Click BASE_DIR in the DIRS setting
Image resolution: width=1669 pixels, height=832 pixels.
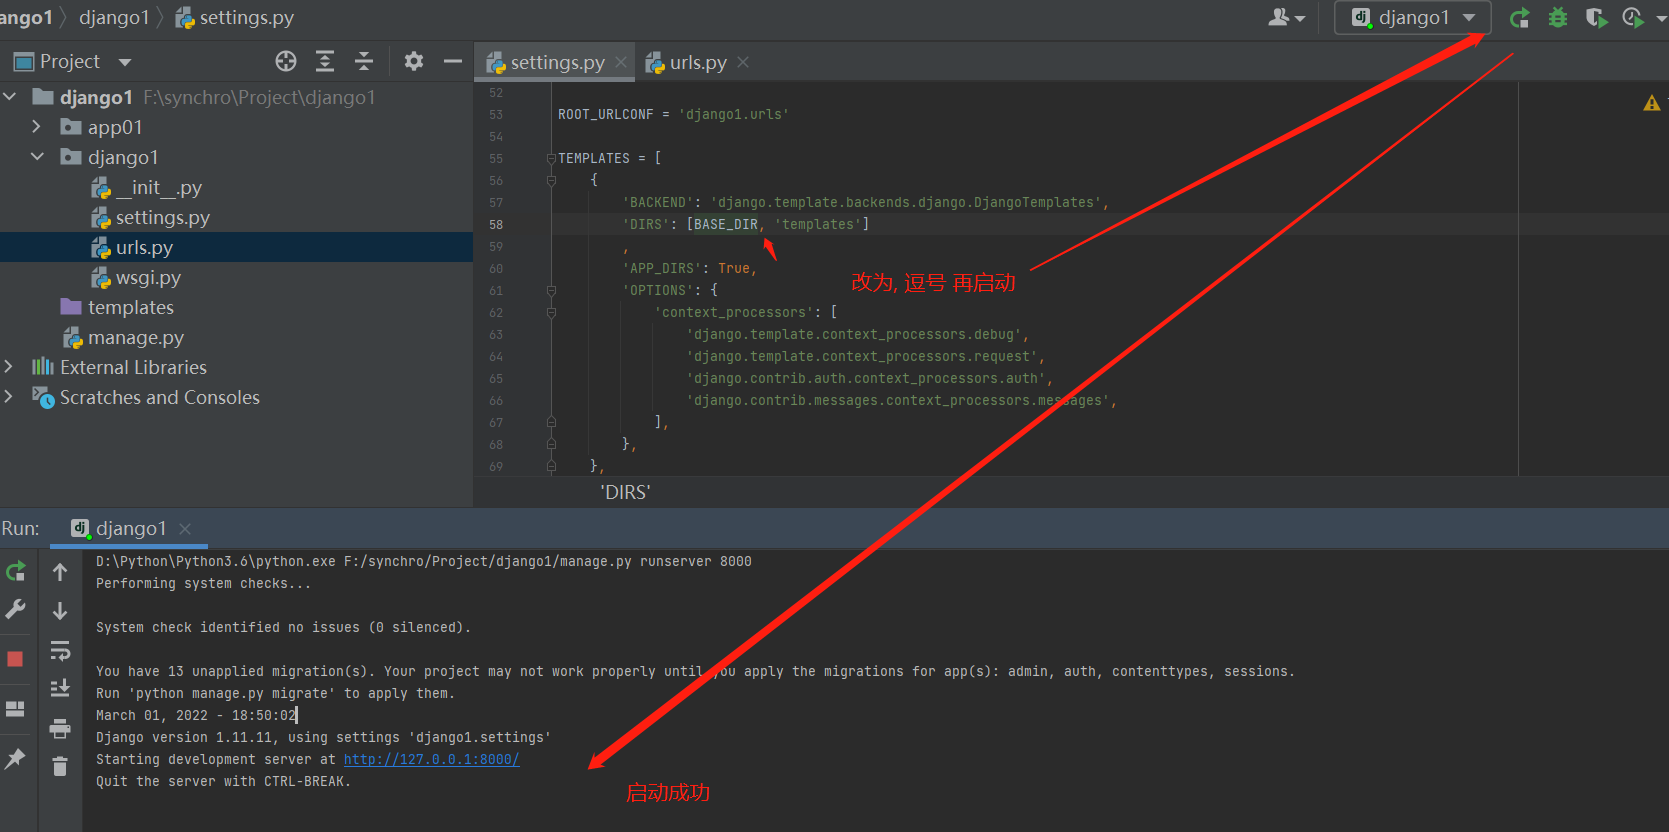tap(725, 224)
